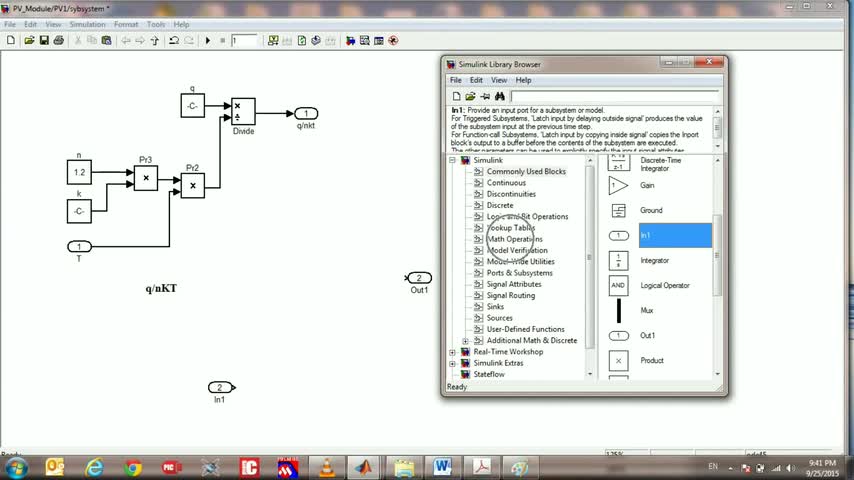Select the Signal Routing library

[511, 295]
